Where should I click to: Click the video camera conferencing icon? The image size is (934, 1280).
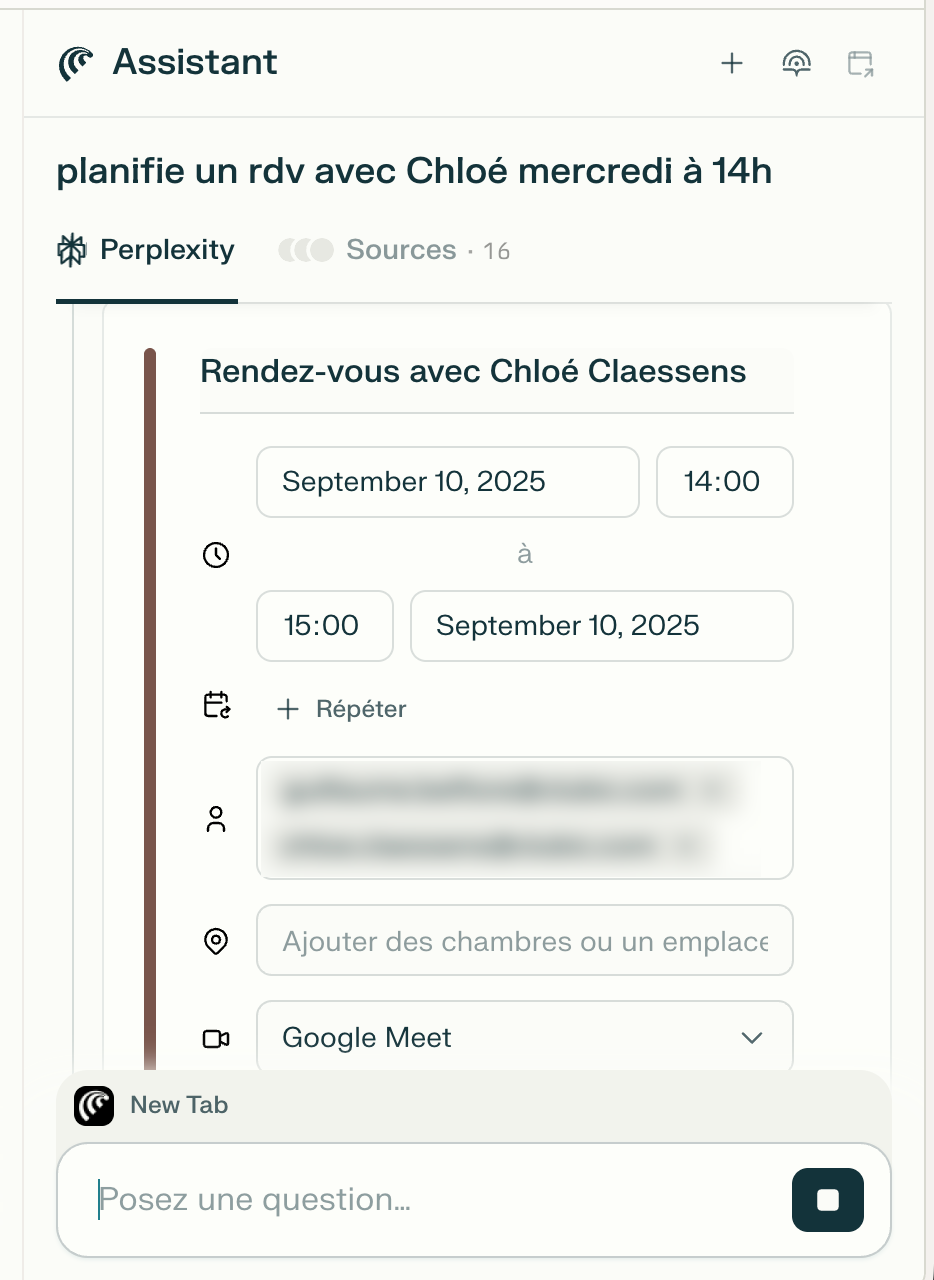pos(216,1039)
